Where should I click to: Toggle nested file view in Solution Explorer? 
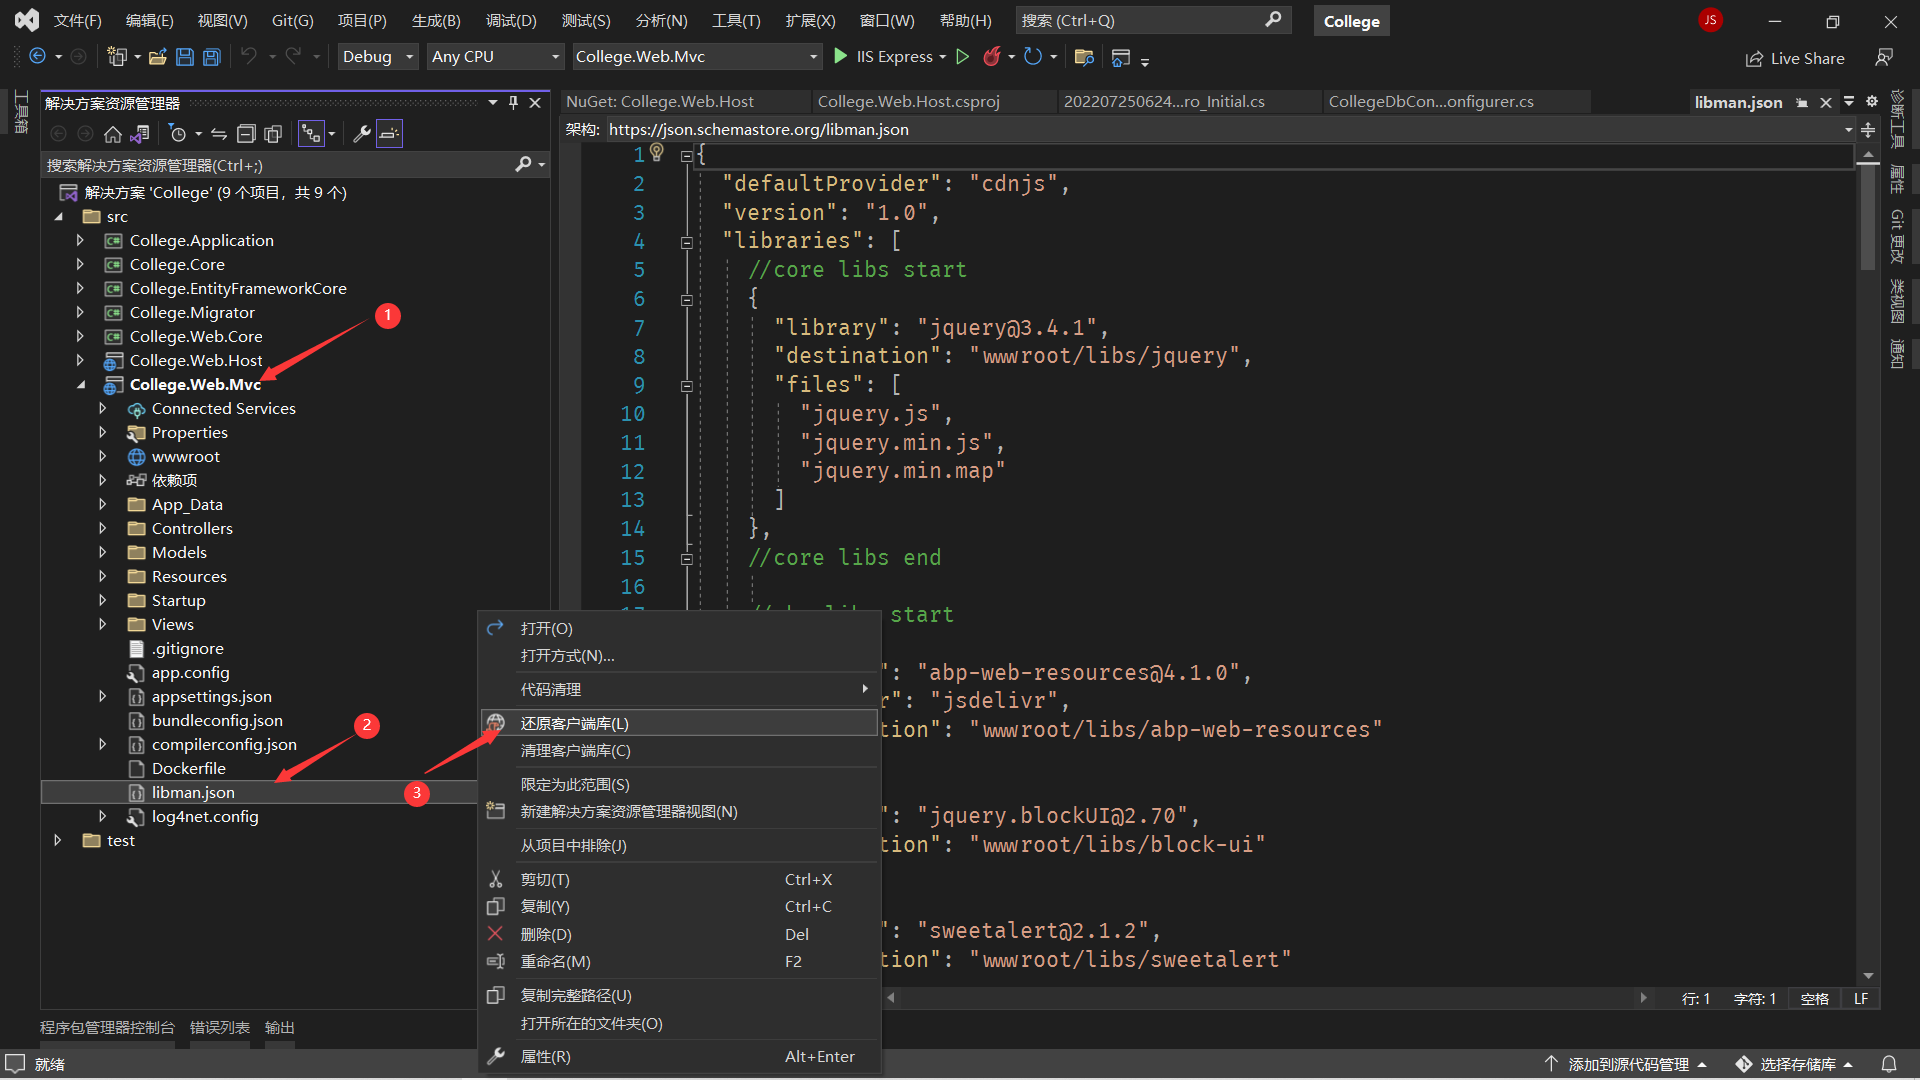coord(312,134)
